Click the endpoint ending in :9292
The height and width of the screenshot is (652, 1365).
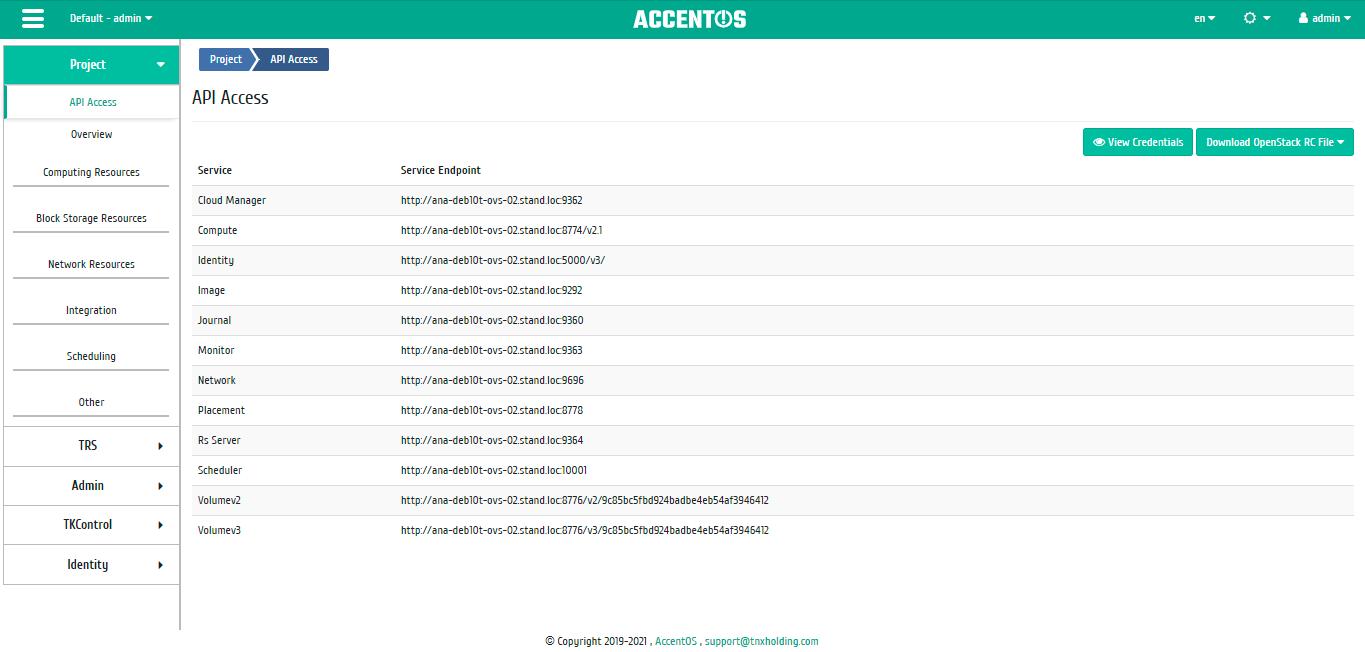[x=492, y=290]
